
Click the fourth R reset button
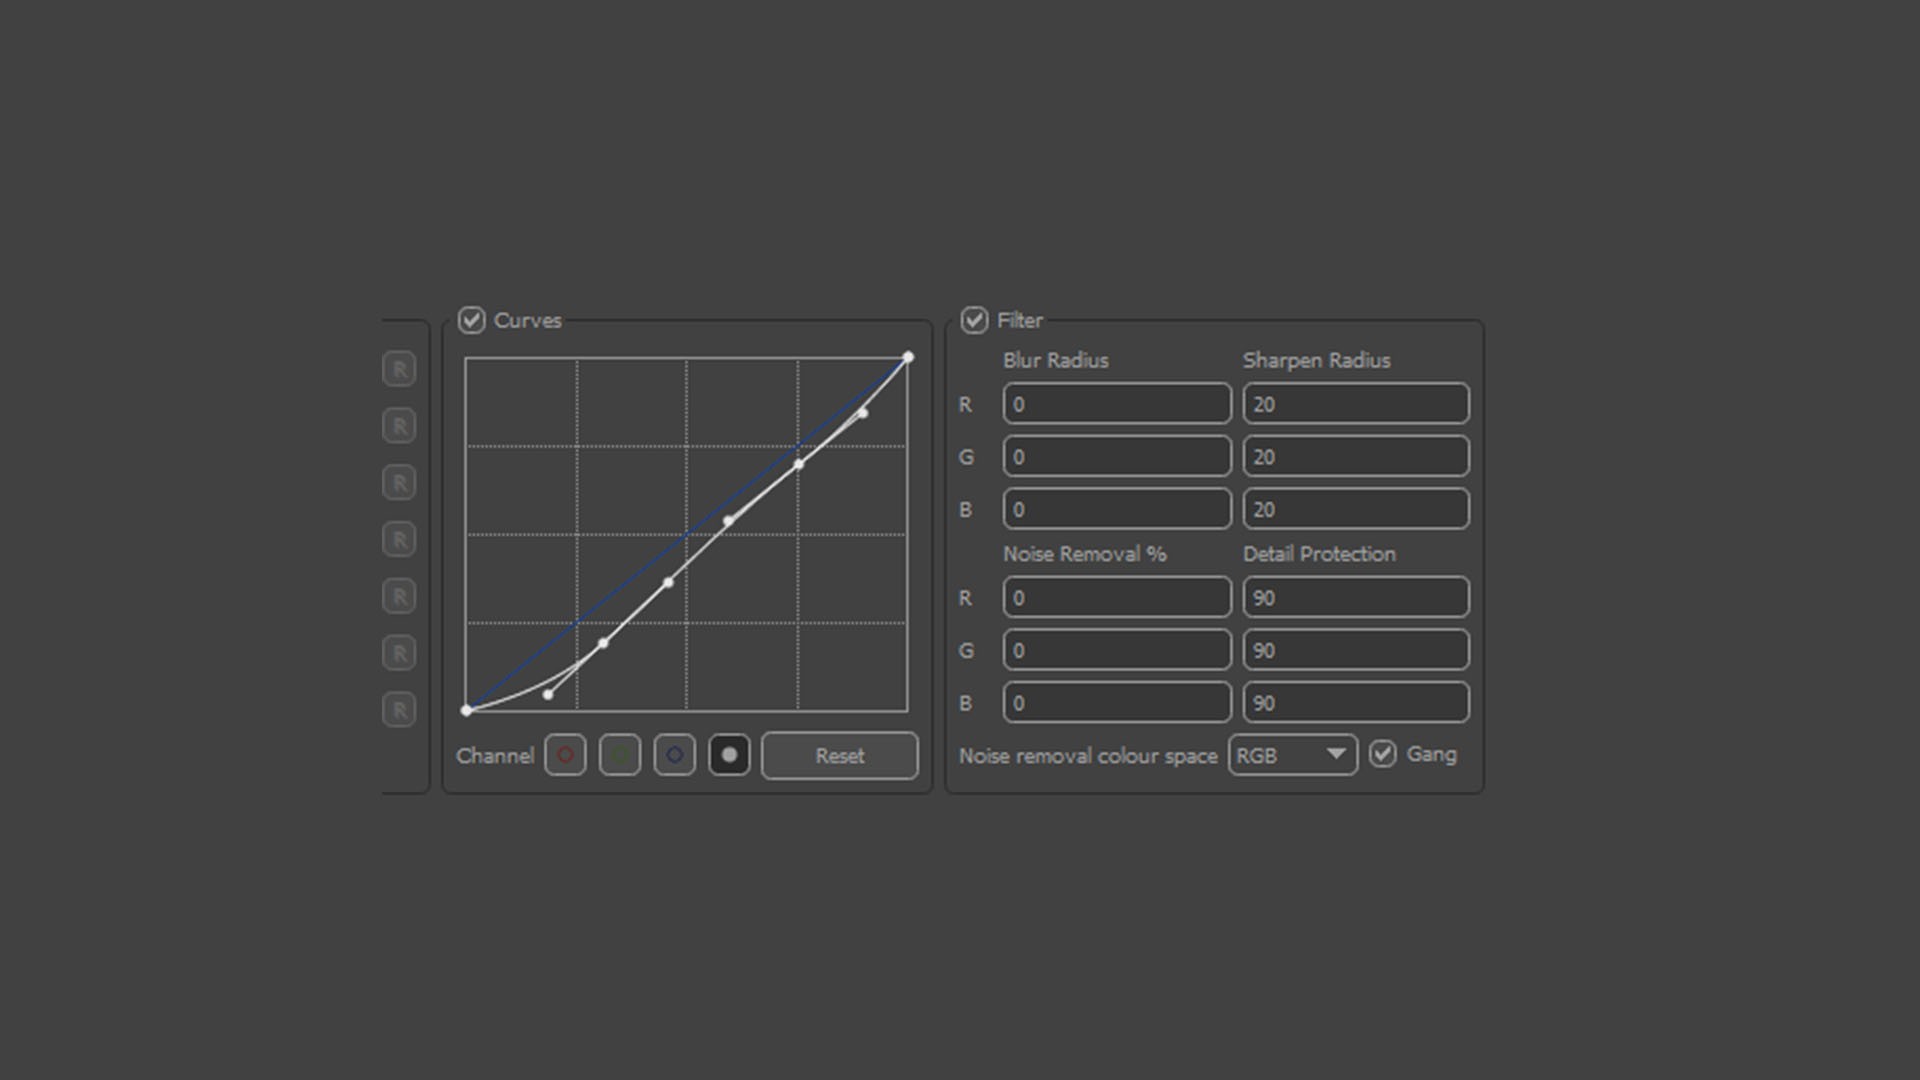pos(399,540)
